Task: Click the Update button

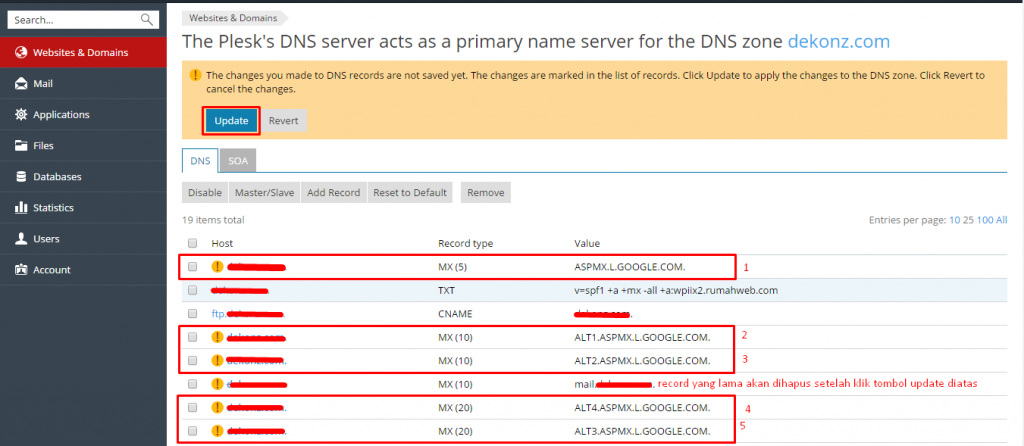Action: [231, 121]
